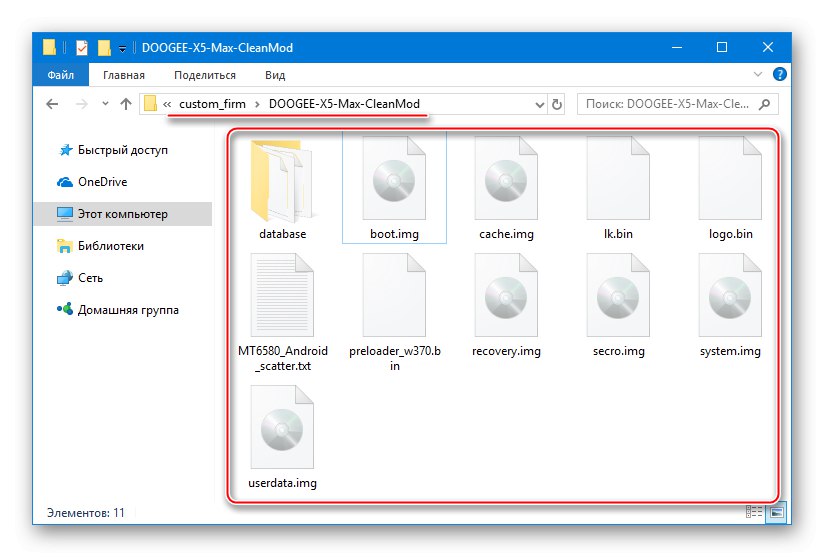Click the boot.img file name label
Screen dimensions: 824x557
click(394, 234)
